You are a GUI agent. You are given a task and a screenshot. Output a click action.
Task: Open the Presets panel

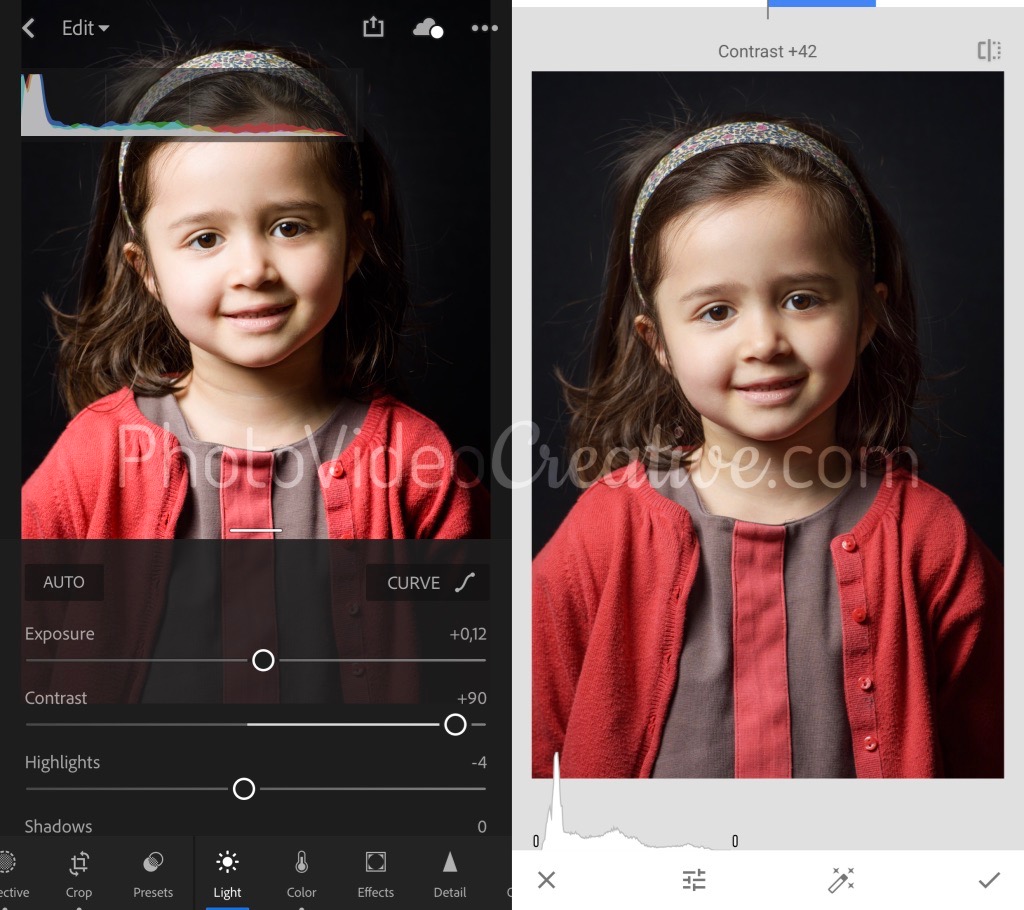click(153, 874)
